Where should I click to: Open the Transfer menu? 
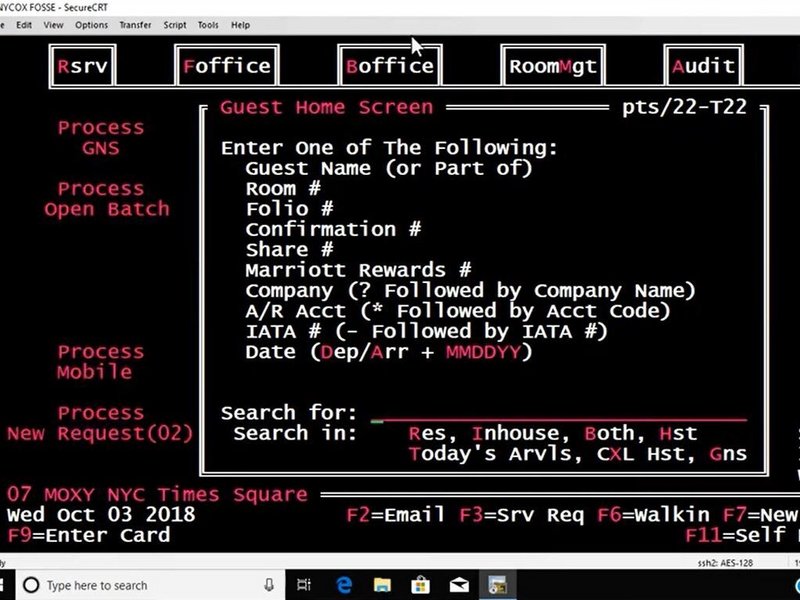(x=135, y=25)
